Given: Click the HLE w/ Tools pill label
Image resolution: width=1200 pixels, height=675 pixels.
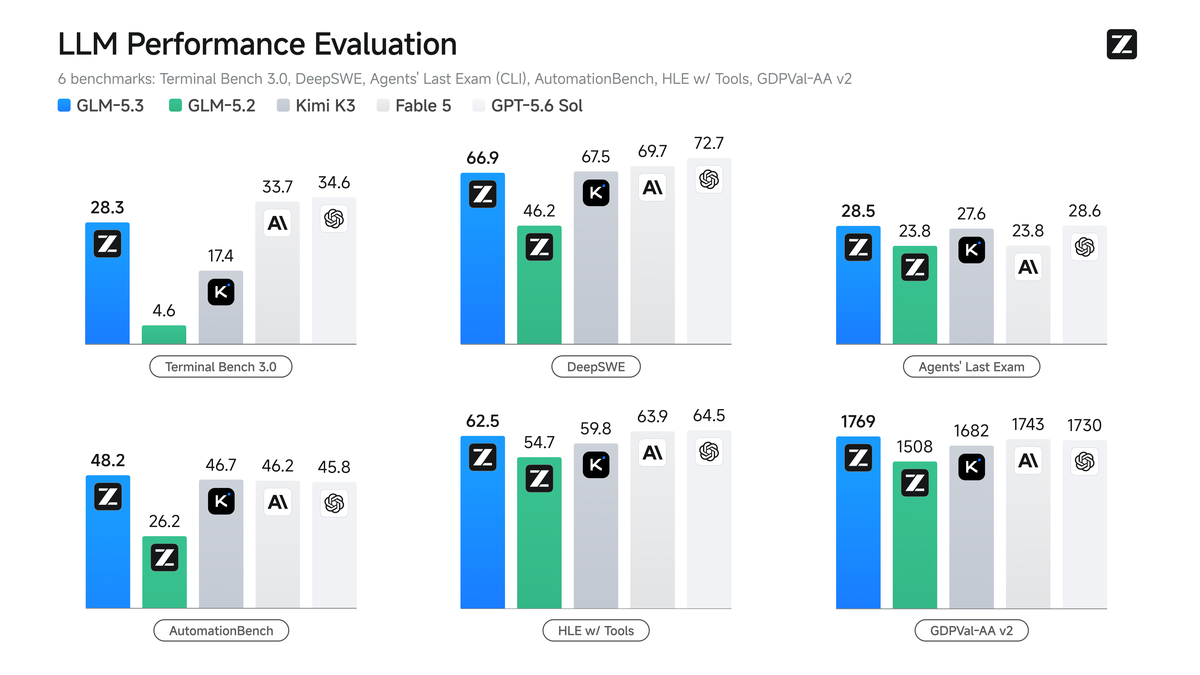Looking at the screenshot, I should tap(596, 631).
